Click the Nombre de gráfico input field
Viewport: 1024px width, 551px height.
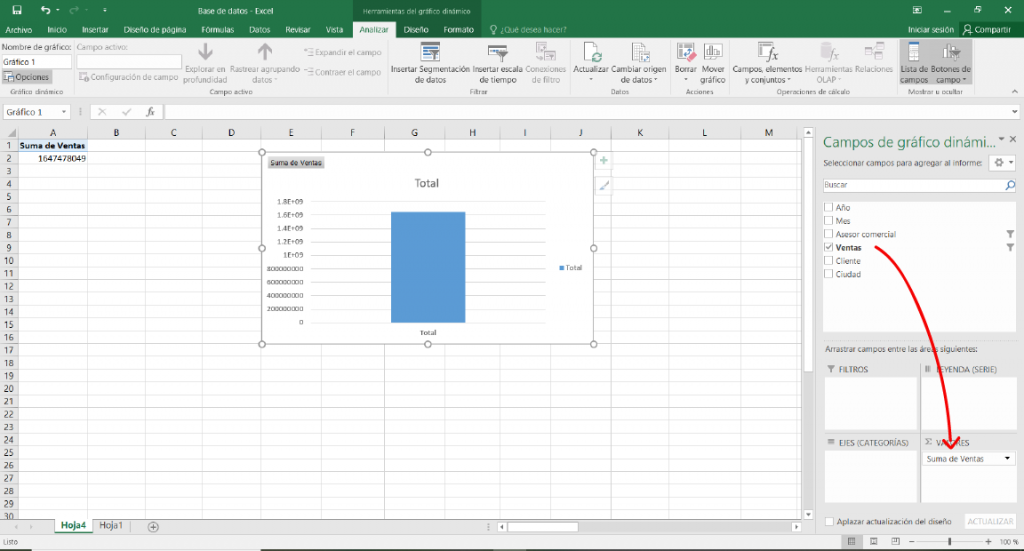pos(36,62)
